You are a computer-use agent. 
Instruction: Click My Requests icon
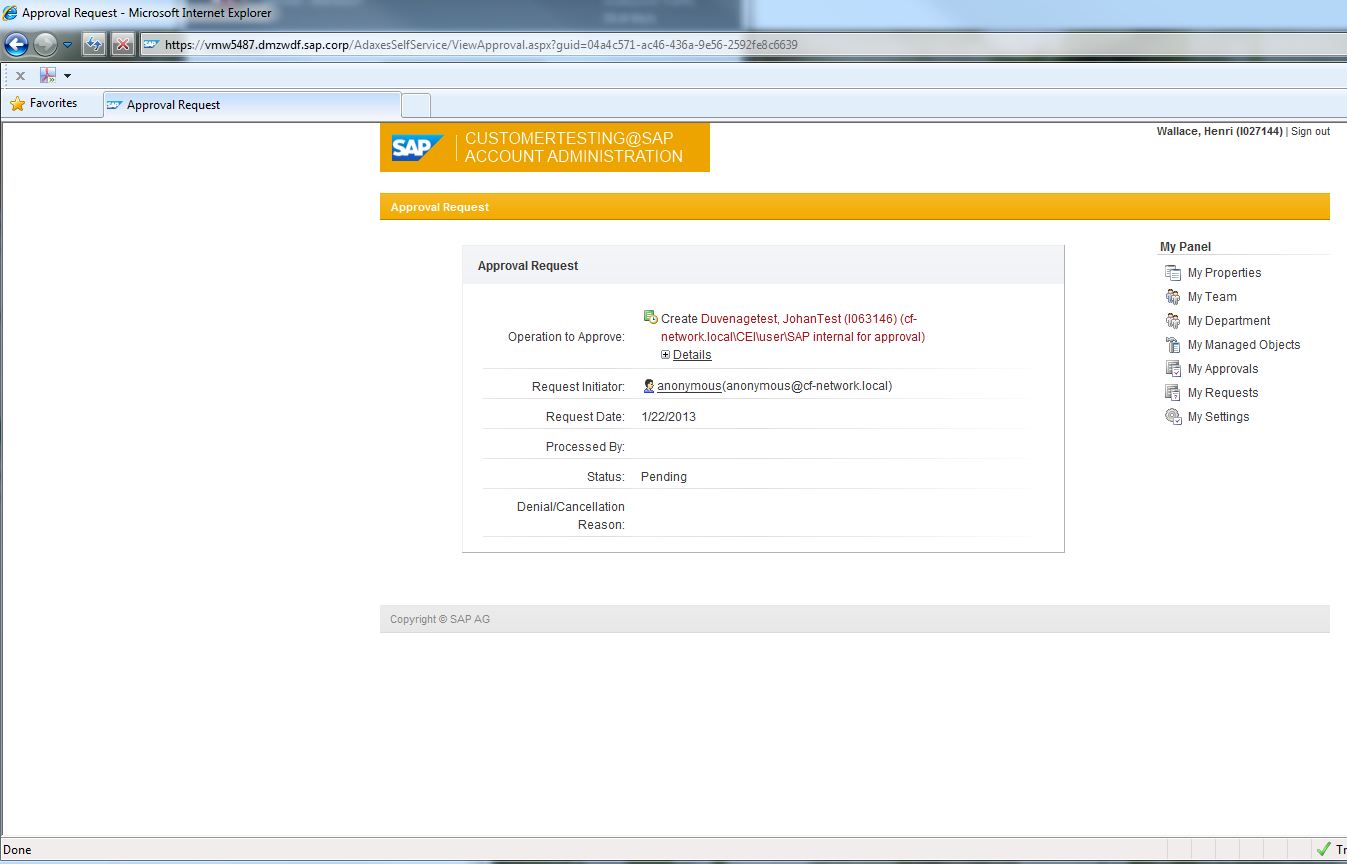coord(1173,393)
